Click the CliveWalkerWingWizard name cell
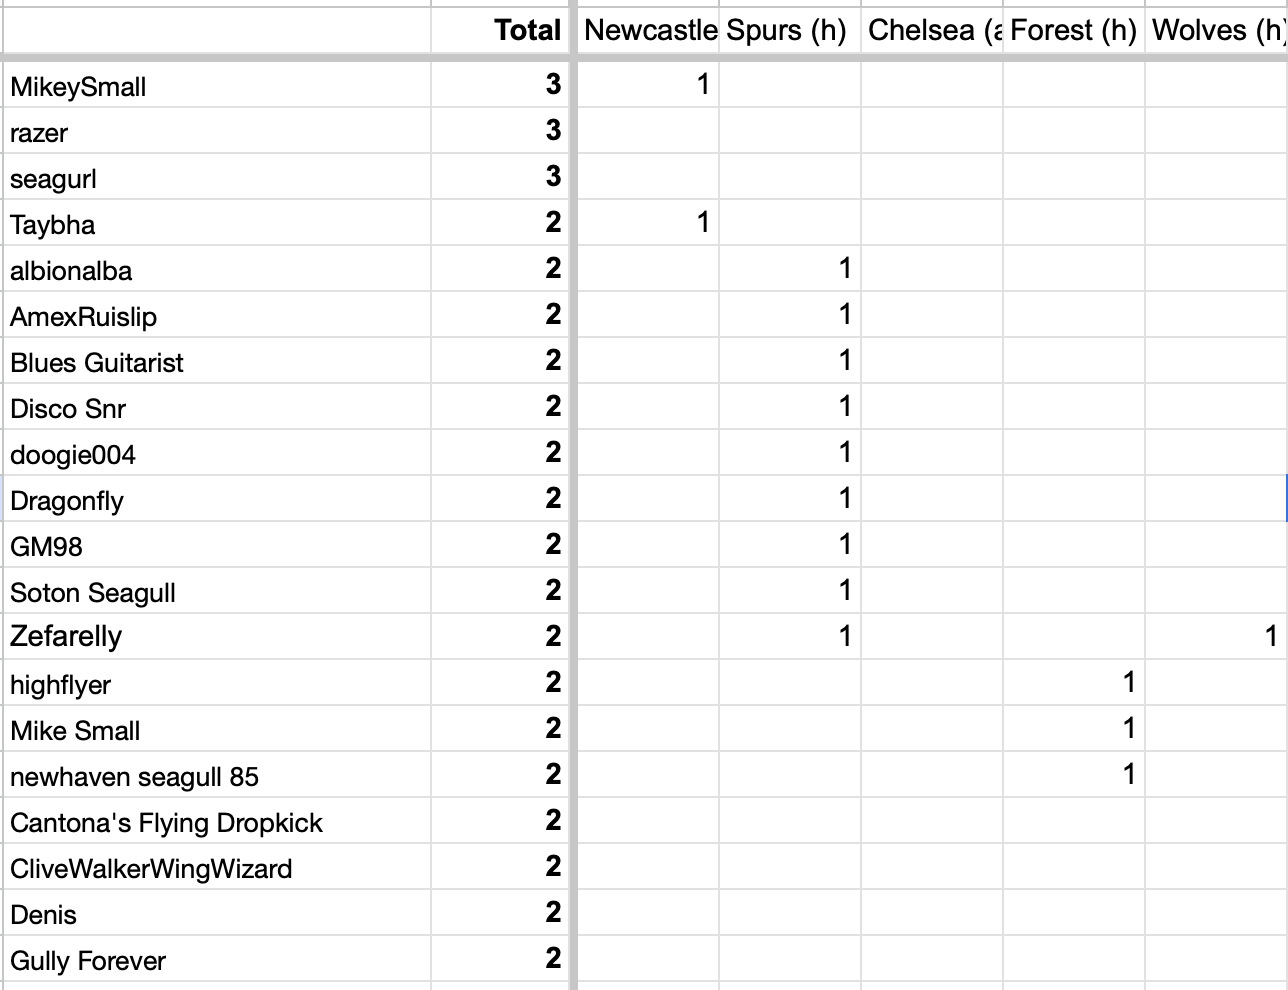 [217, 867]
